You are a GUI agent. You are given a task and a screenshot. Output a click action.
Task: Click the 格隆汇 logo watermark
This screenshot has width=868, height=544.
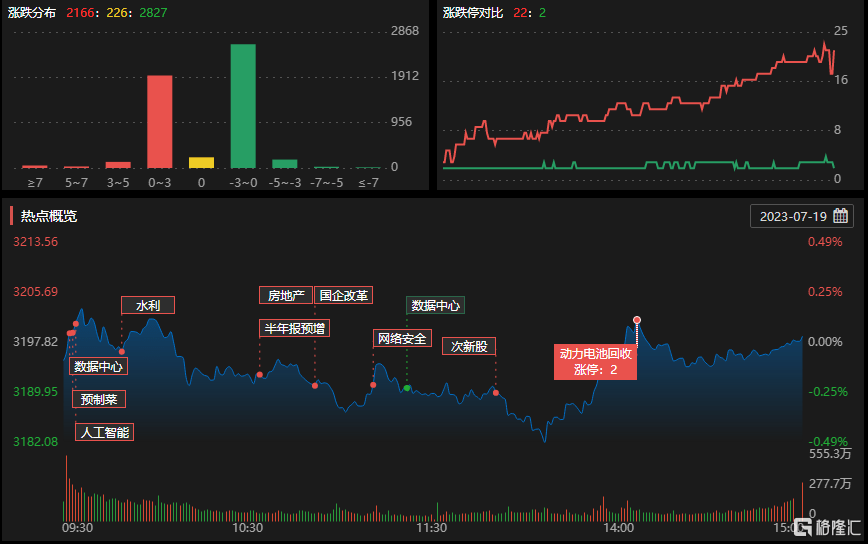pyautogui.click(x=826, y=527)
